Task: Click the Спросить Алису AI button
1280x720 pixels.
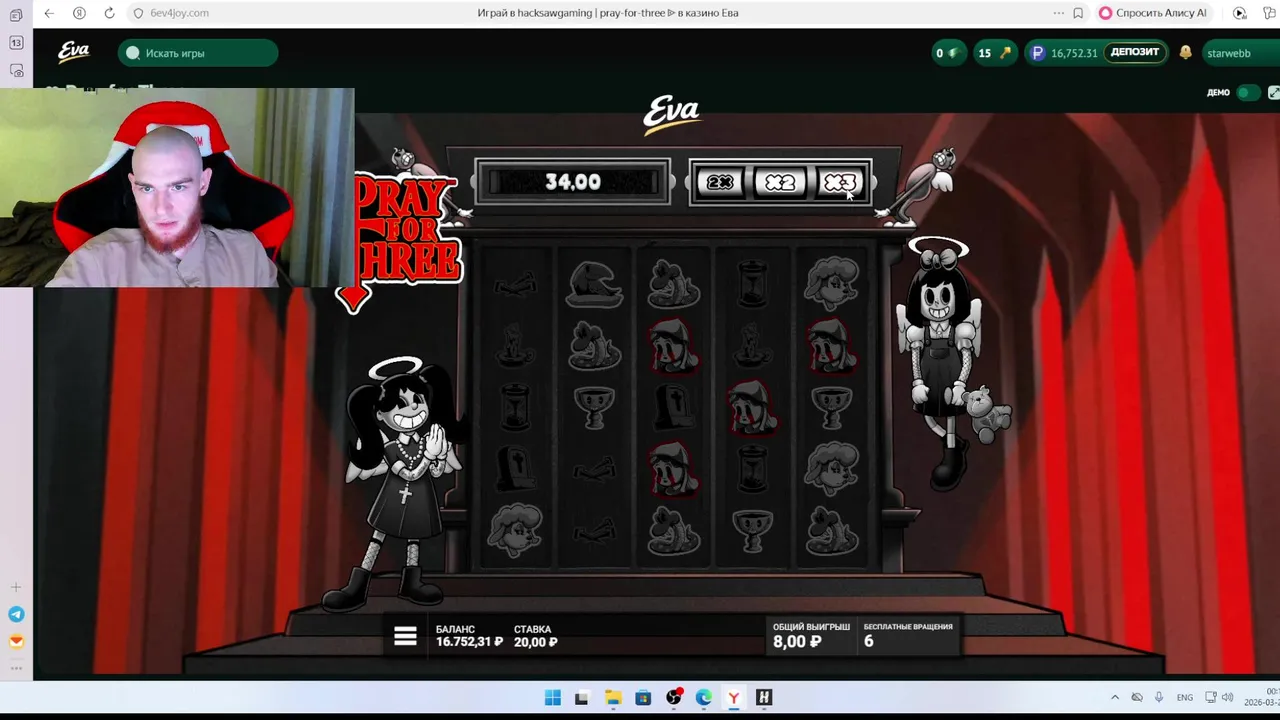Action: point(1153,13)
